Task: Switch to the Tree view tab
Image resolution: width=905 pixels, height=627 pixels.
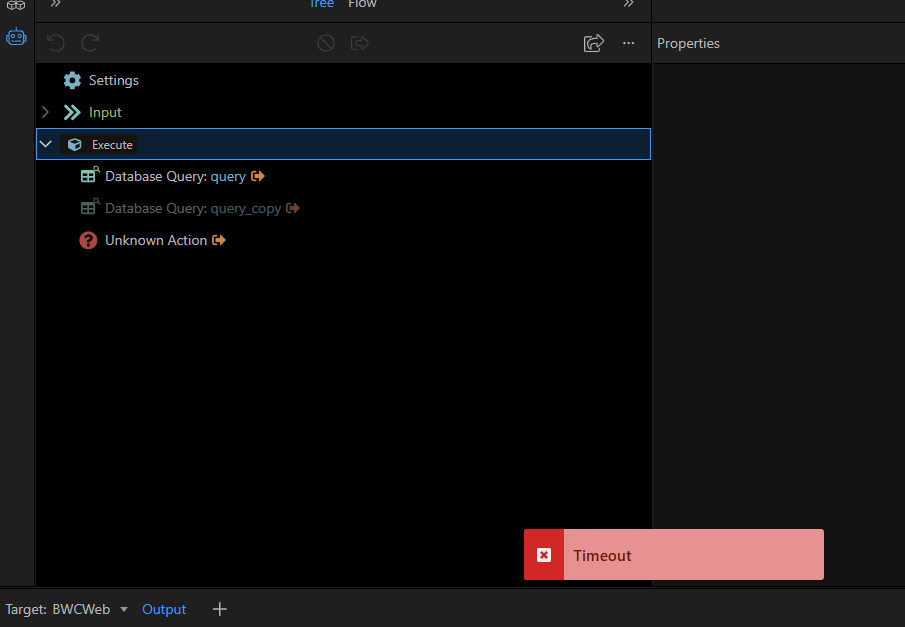Action: tap(321, 4)
